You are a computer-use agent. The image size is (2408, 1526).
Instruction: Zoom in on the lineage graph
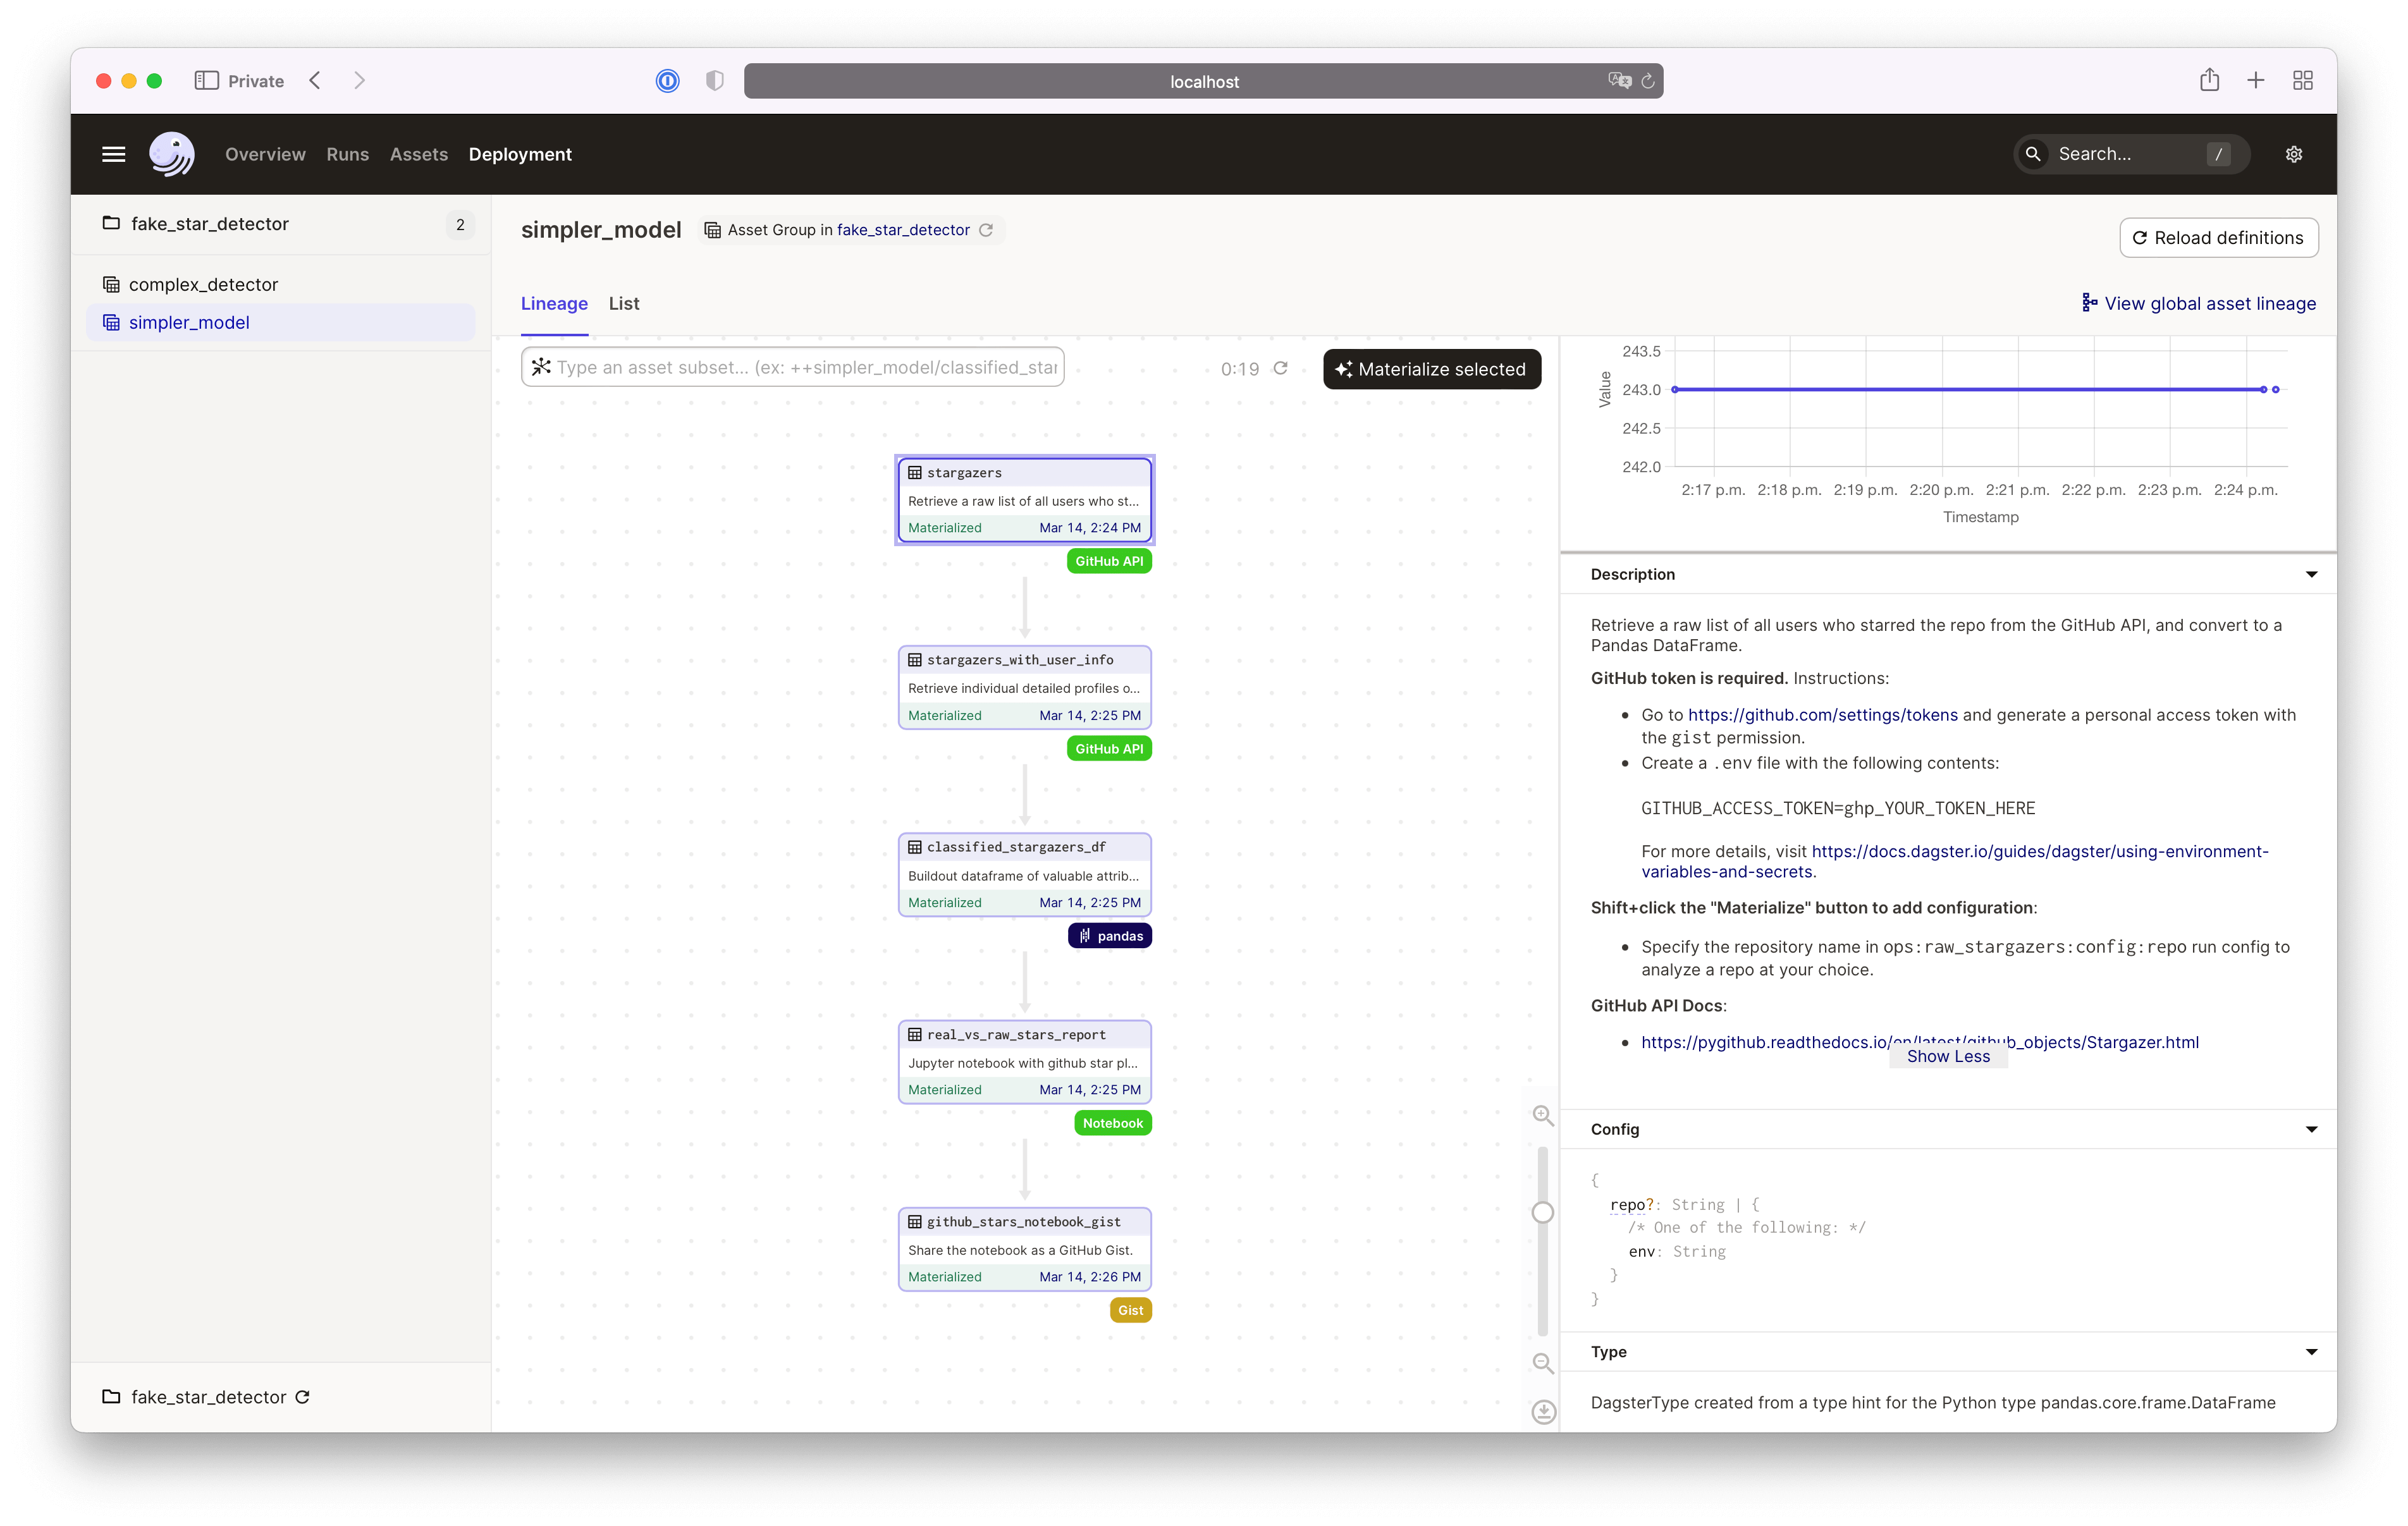(1543, 1115)
